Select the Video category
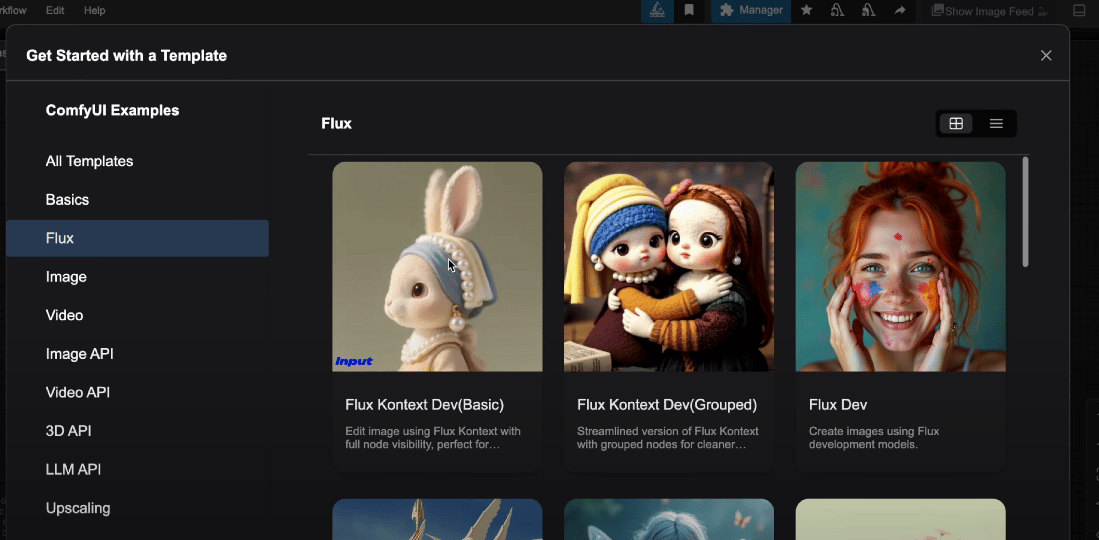This screenshot has height=540, width=1099. click(137, 316)
